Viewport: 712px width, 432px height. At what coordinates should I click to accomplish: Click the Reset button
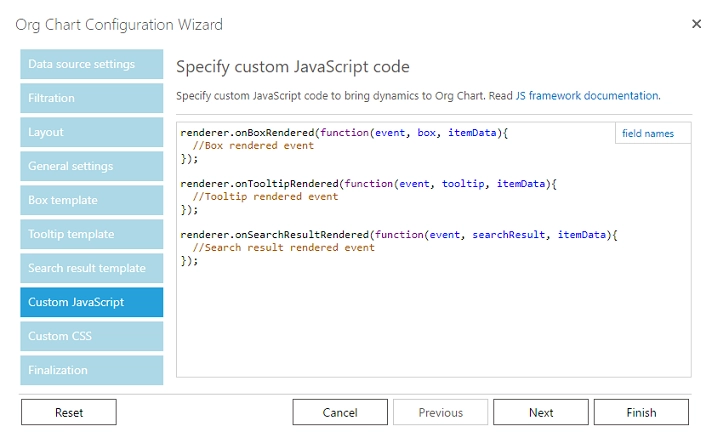pyautogui.click(x=69, y=412)
